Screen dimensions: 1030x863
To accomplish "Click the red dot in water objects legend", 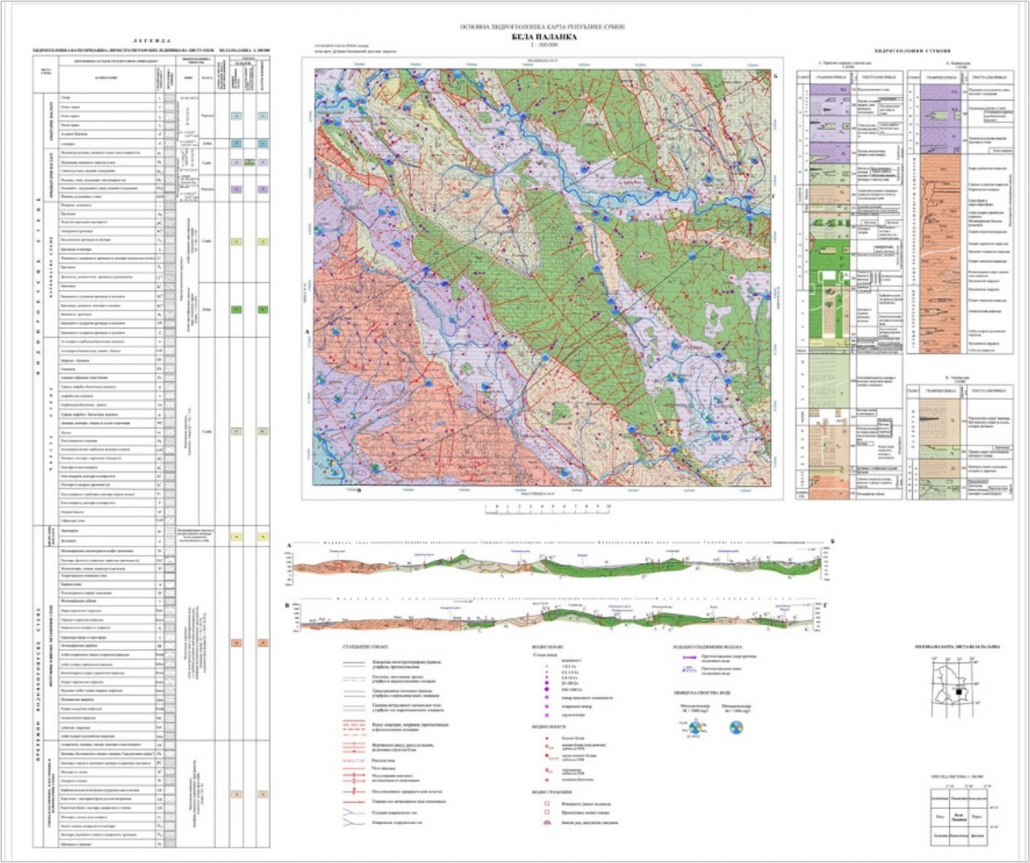I will click(546, 737).
